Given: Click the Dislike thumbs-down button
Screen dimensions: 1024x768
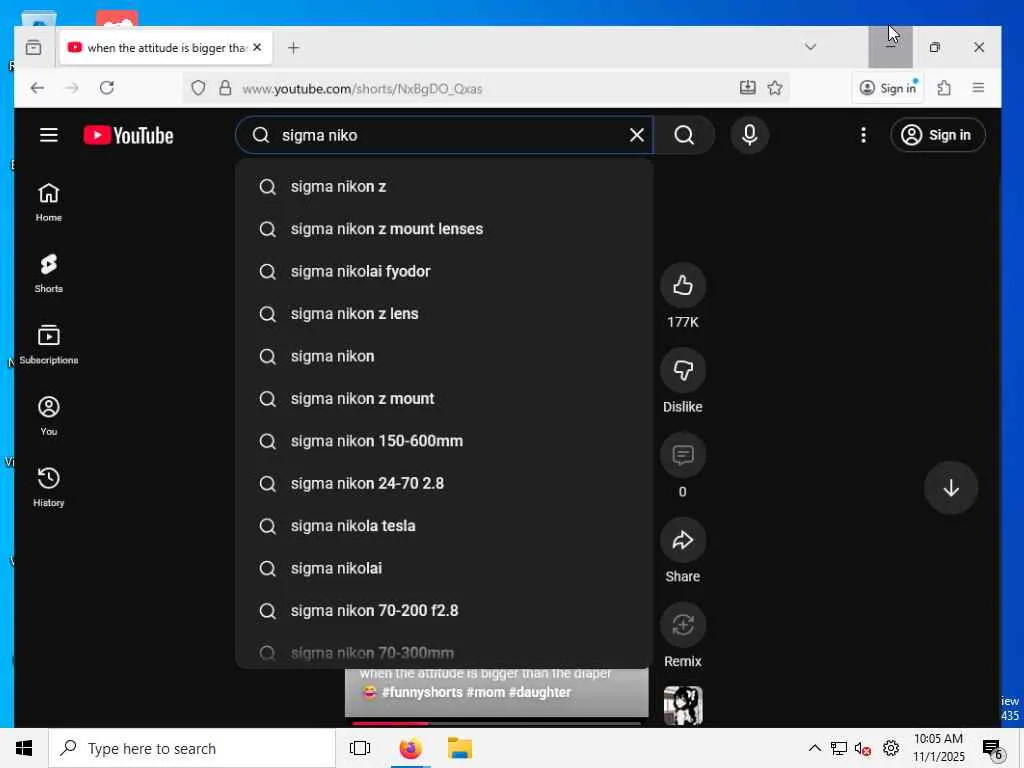Looking at the screenshot, I should coord(683,370).
